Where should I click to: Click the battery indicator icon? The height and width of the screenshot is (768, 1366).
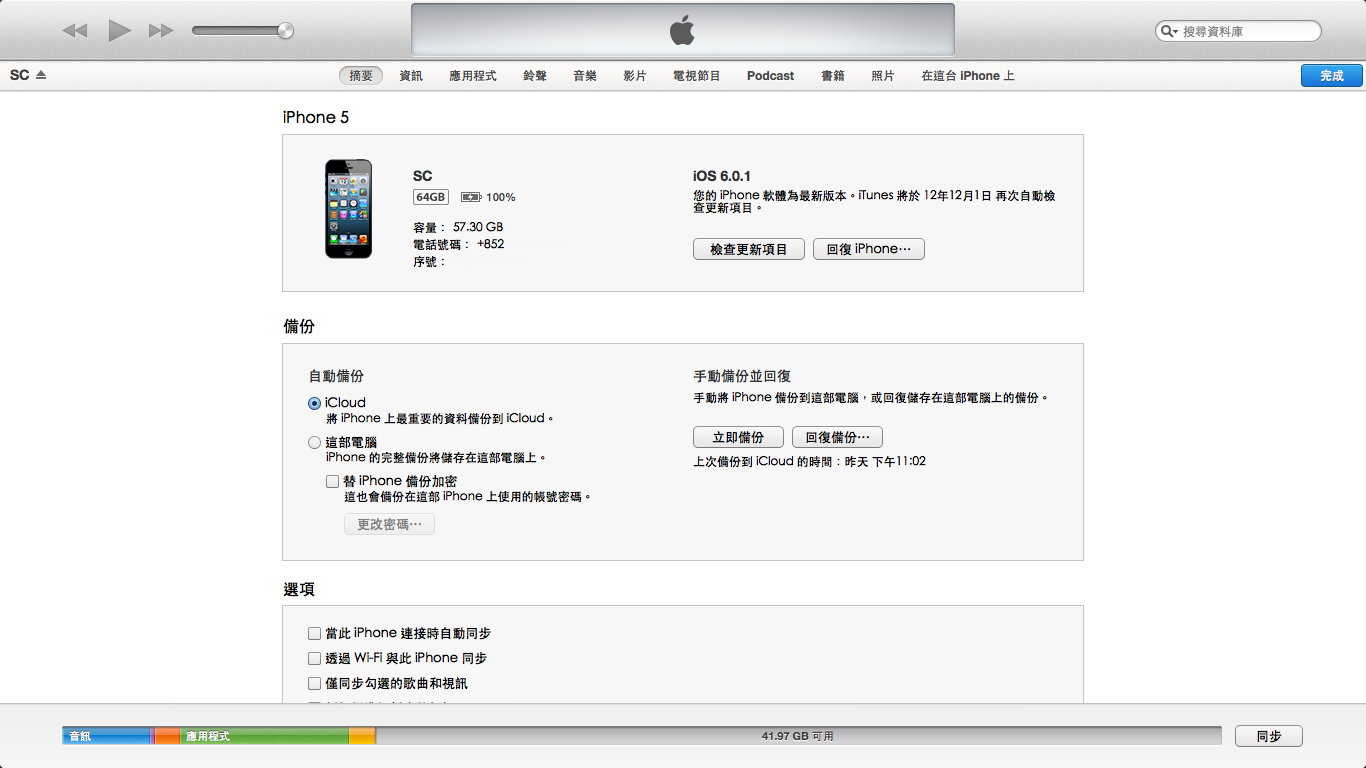coord(471,197)
